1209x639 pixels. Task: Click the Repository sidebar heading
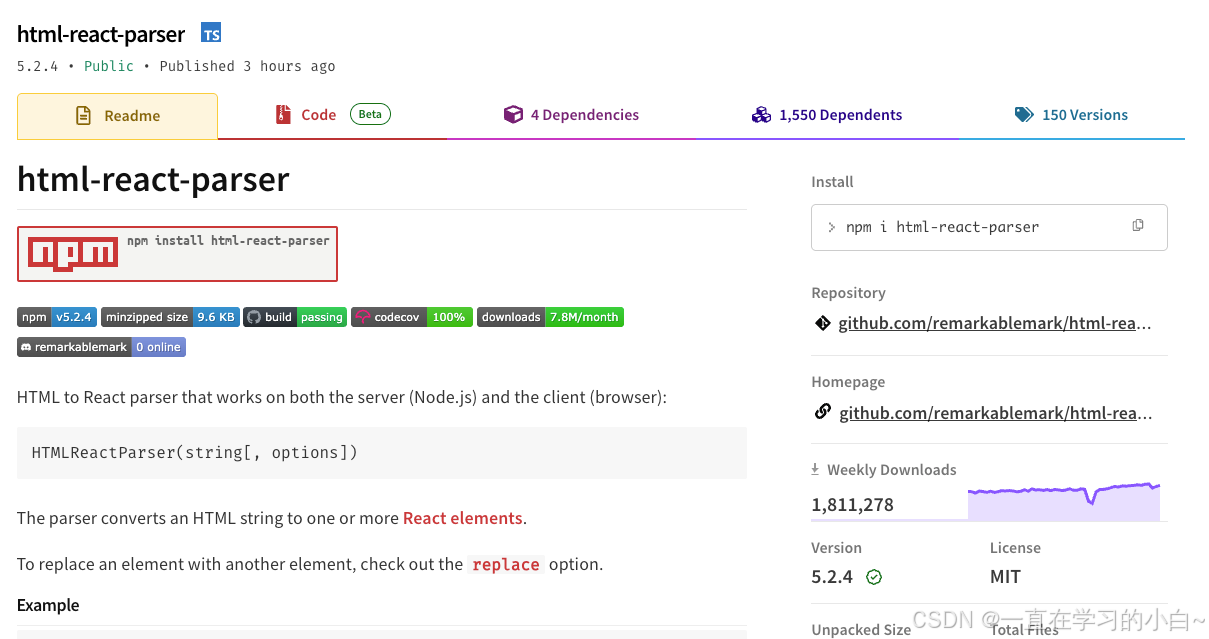click(x=848, y=293)
